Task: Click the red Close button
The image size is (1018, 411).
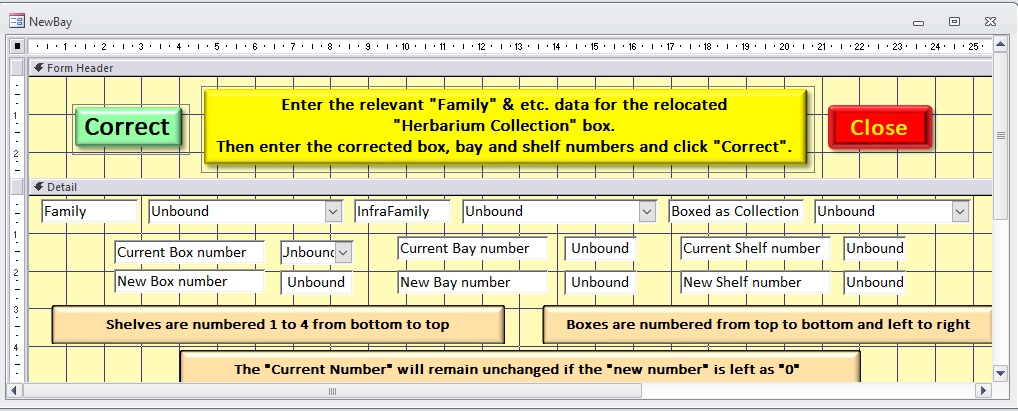Action: 880,127
